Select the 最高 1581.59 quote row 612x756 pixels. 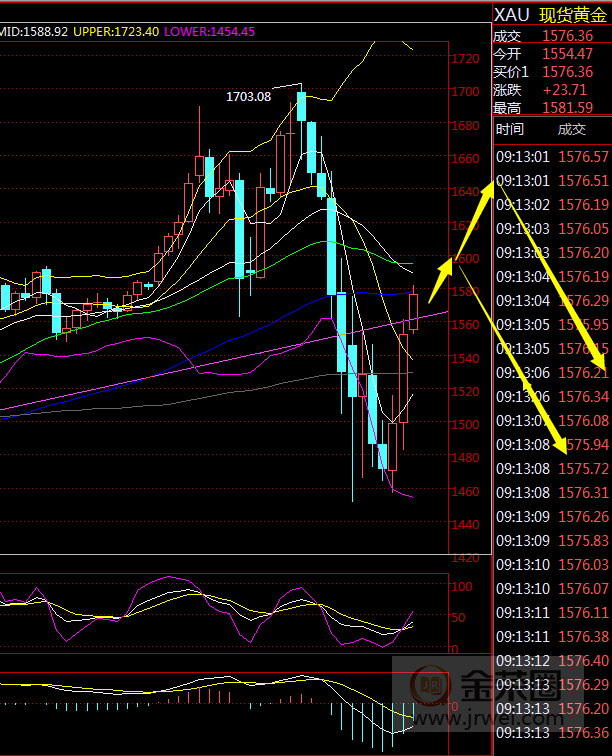pyautogui.click(x=551, y=107)
